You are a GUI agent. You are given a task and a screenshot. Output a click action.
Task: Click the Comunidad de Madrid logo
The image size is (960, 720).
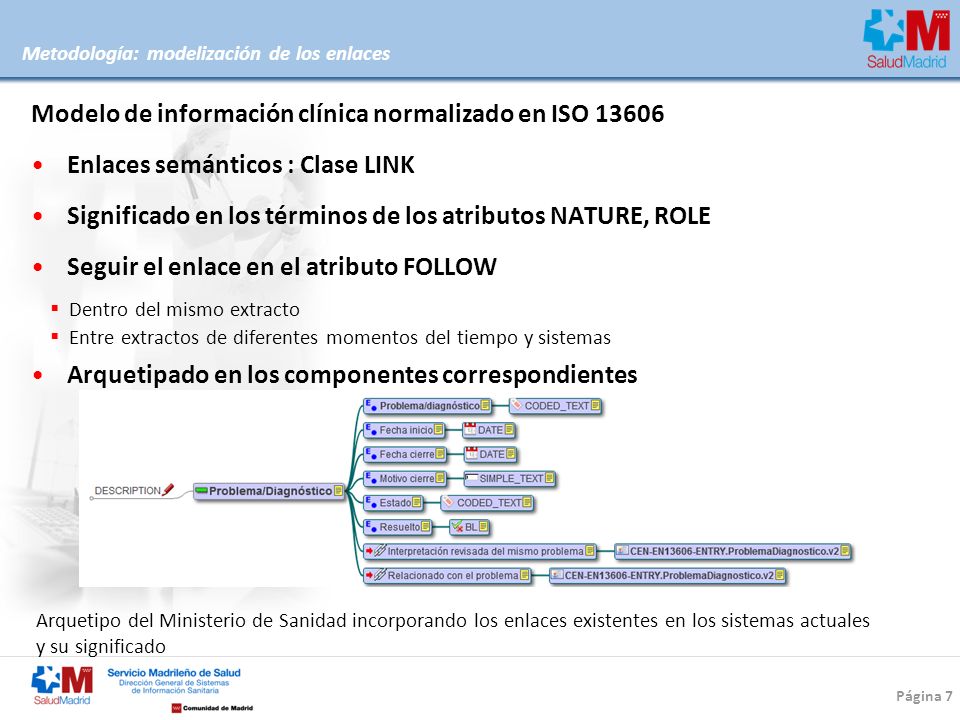point(212,708)
